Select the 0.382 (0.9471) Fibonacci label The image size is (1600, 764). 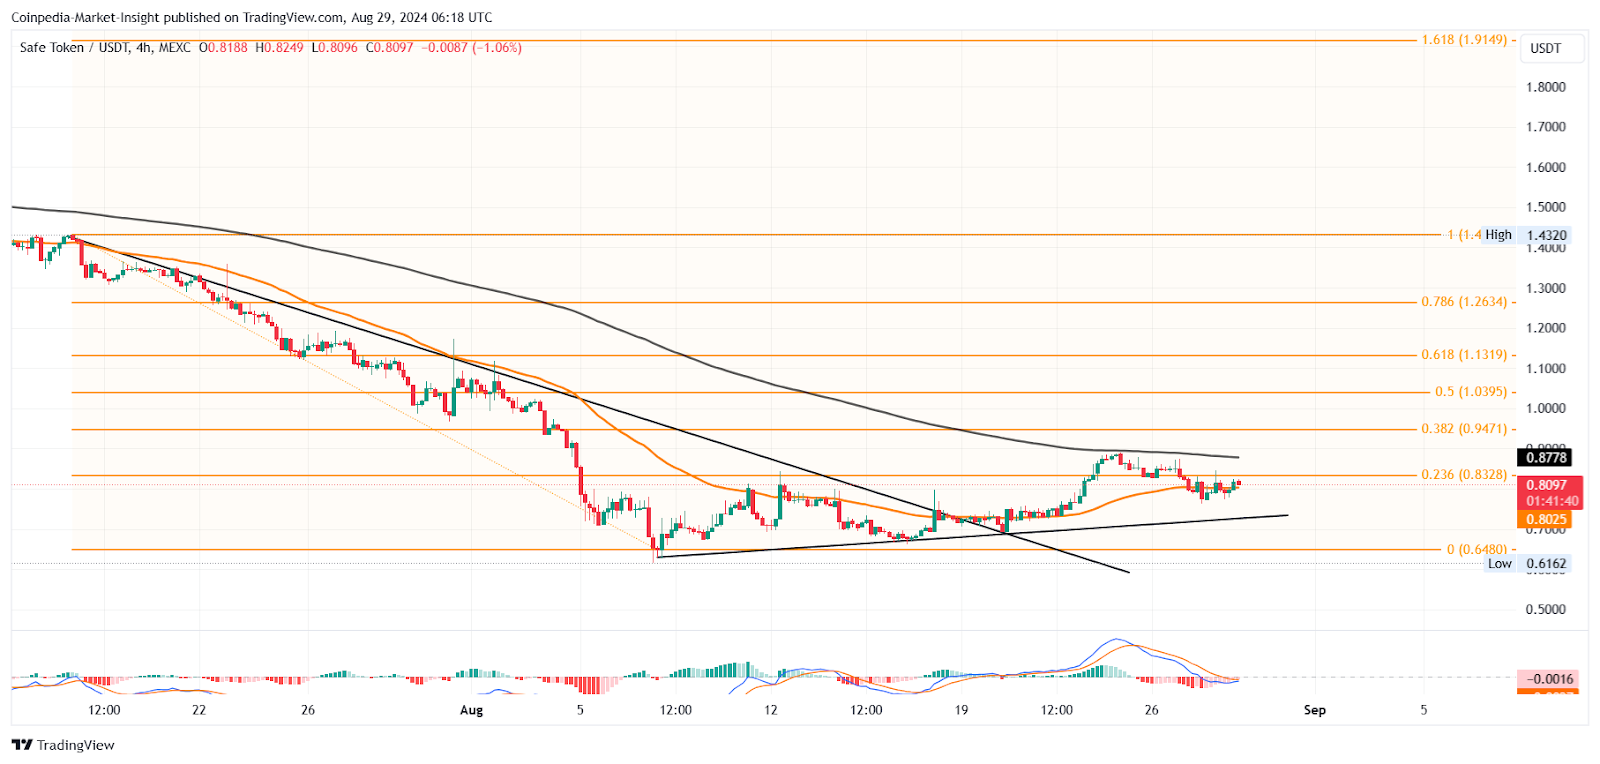[x=1464, y=428]
